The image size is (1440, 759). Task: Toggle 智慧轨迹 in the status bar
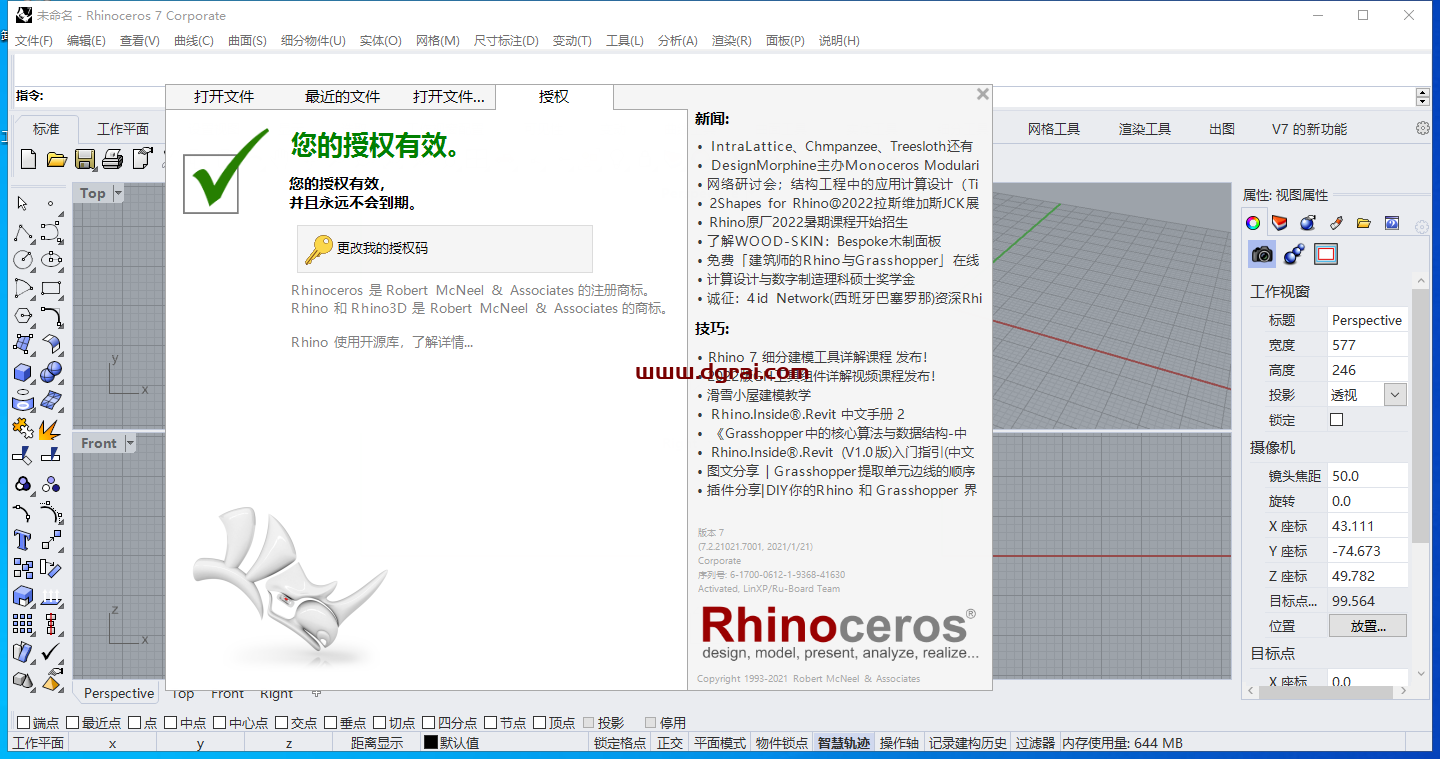click(x=842, y=743)
